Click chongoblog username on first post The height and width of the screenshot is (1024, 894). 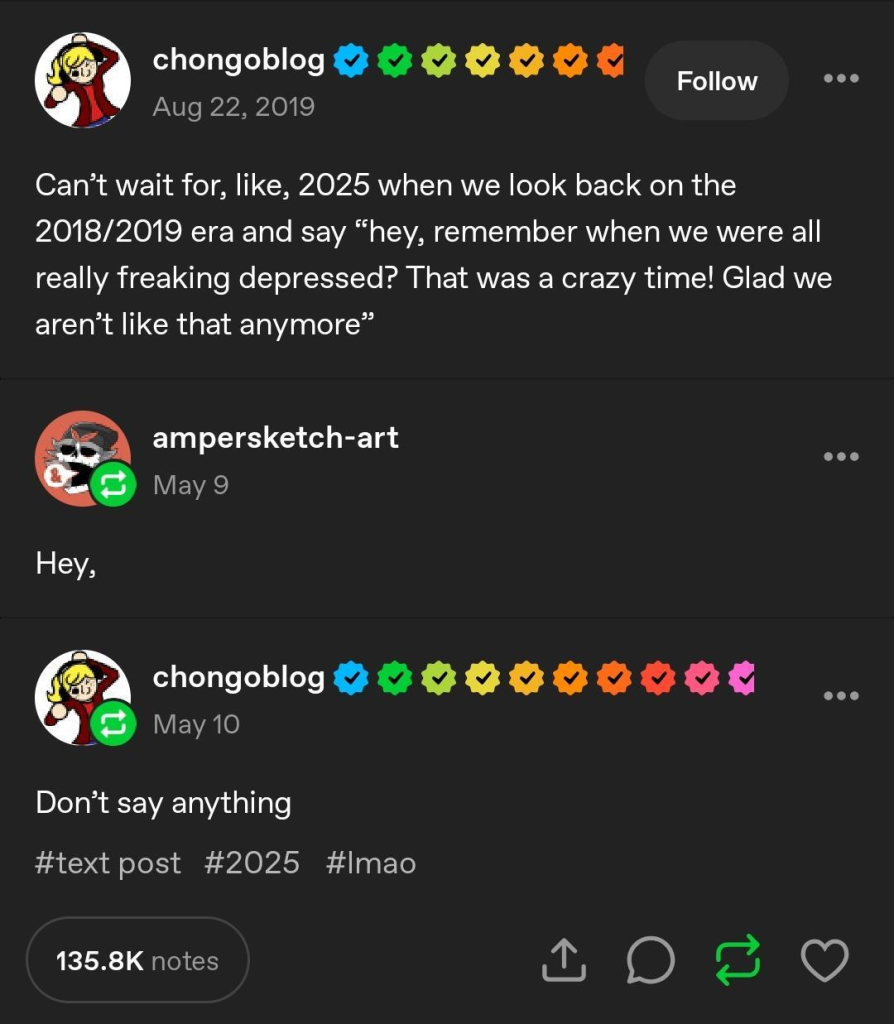coord(238,60)
